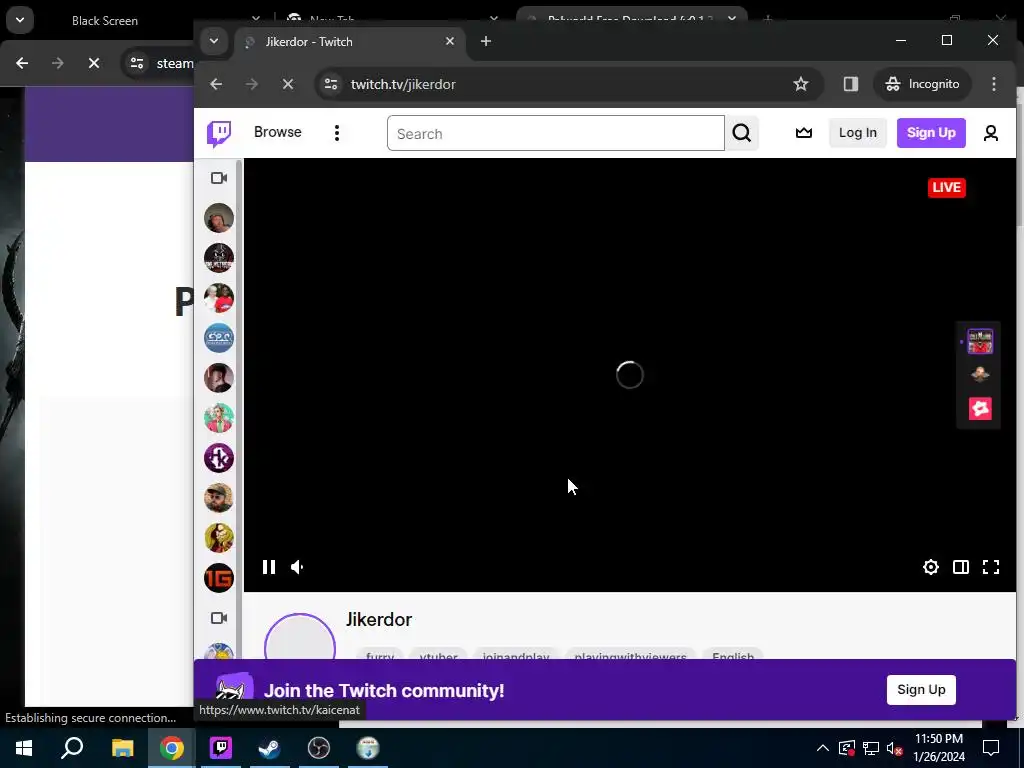Open the Jikerdor channel profile picture
The width and height of the screenshot is (1024, 768).
tap(300, 637)
